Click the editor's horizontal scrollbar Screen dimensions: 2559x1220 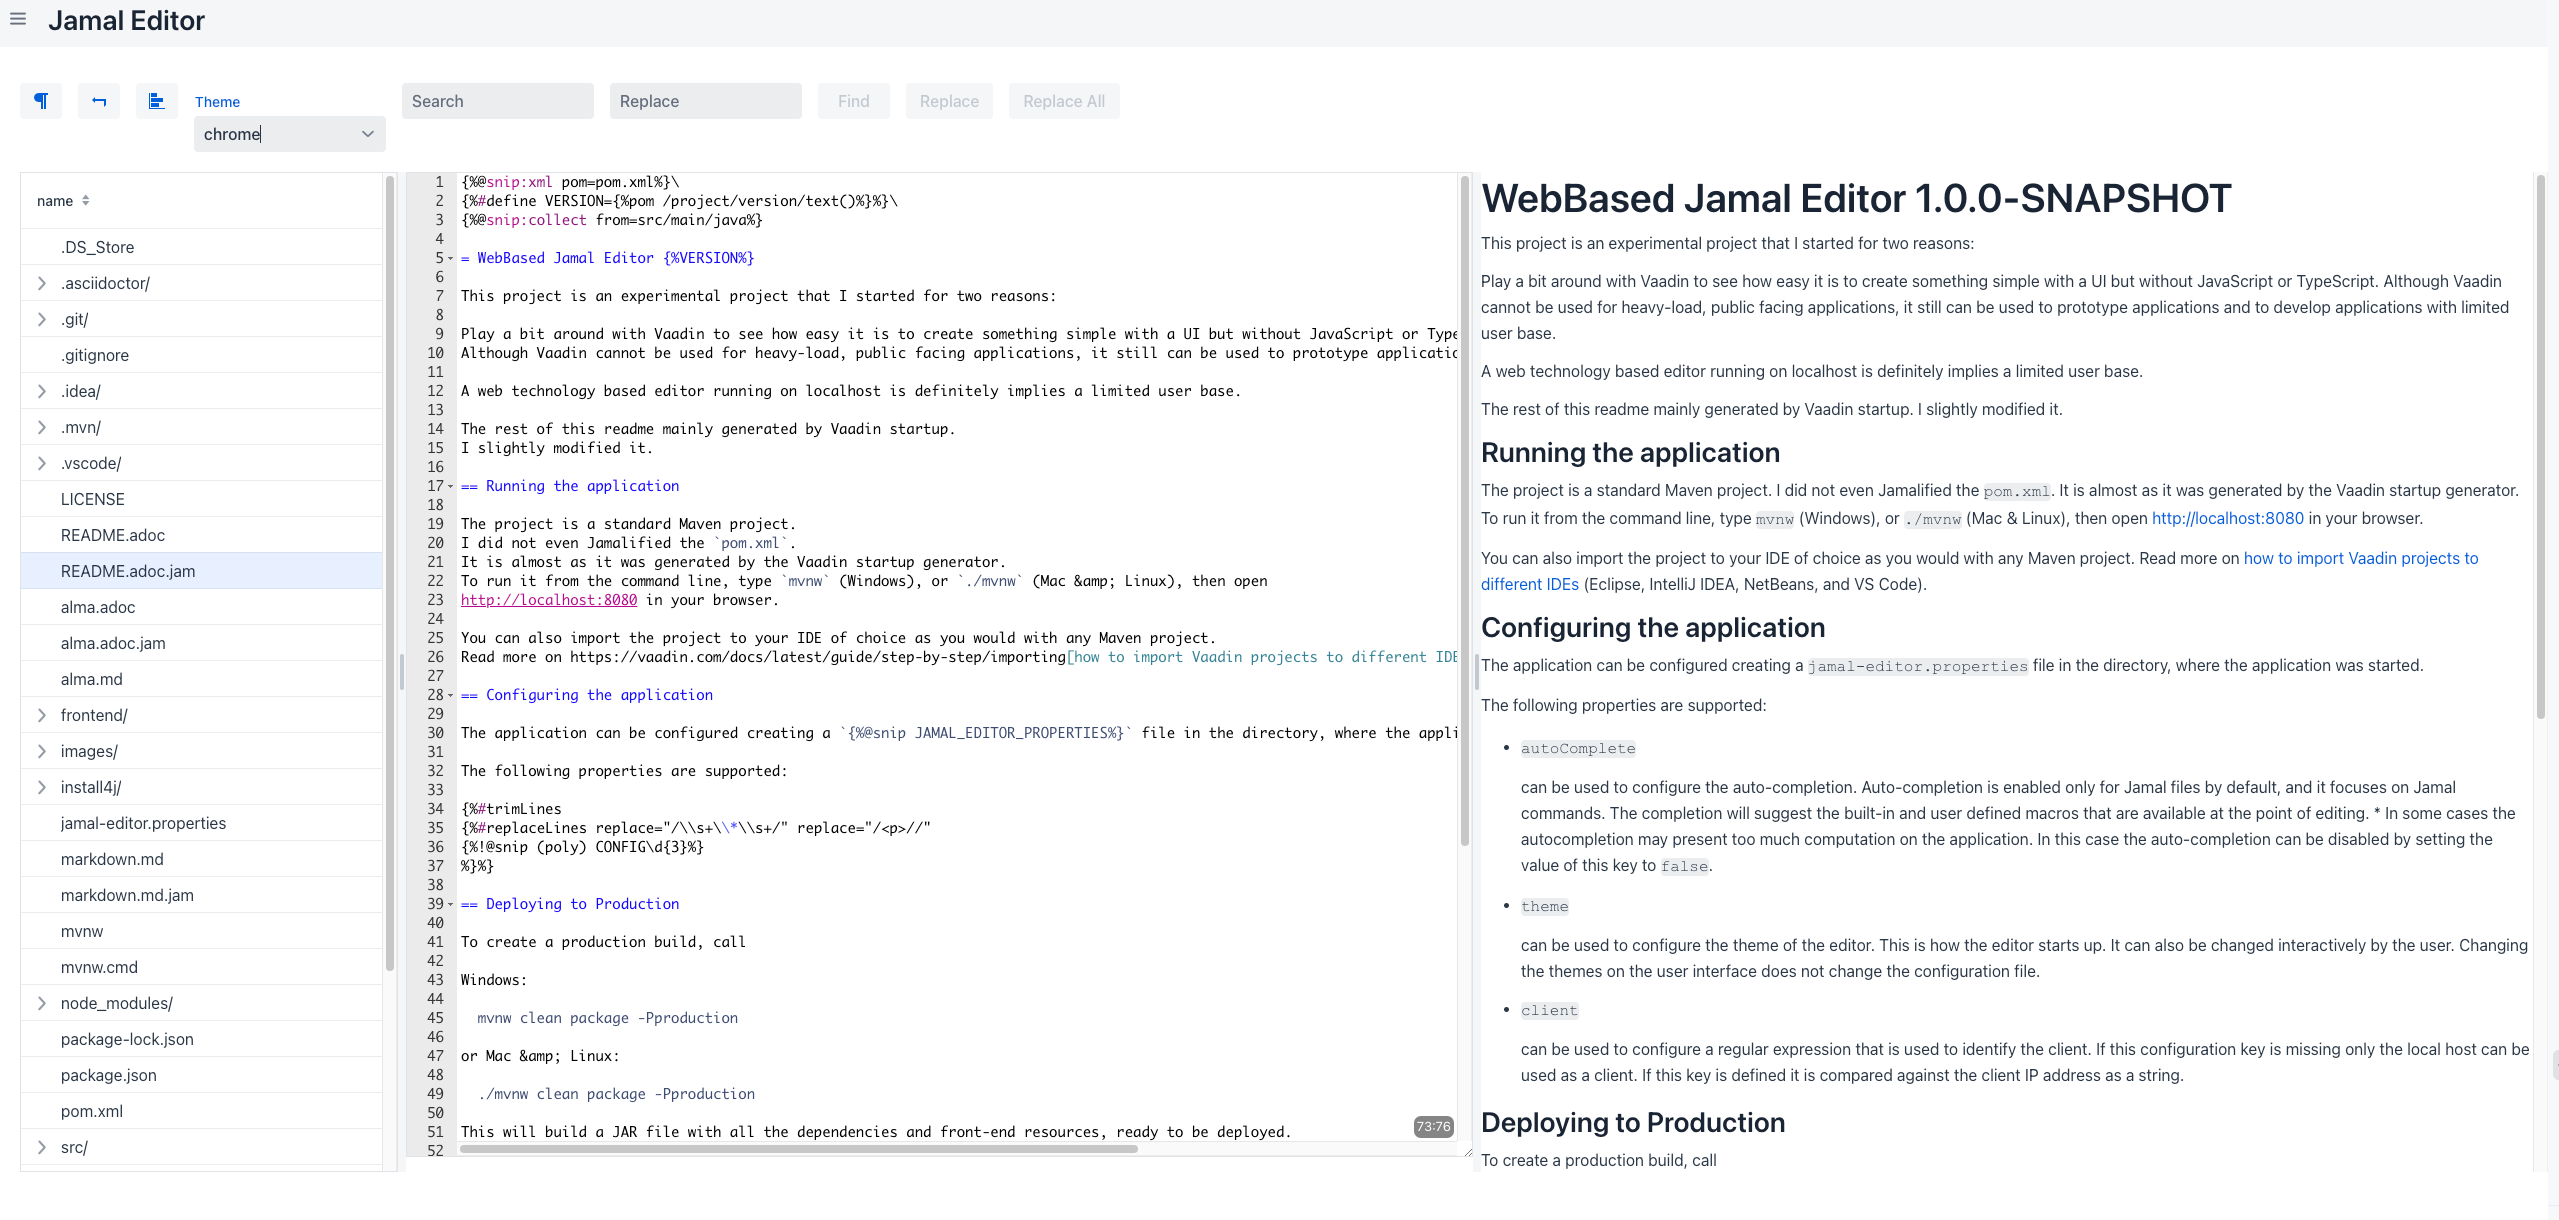tap(798, 1149)
